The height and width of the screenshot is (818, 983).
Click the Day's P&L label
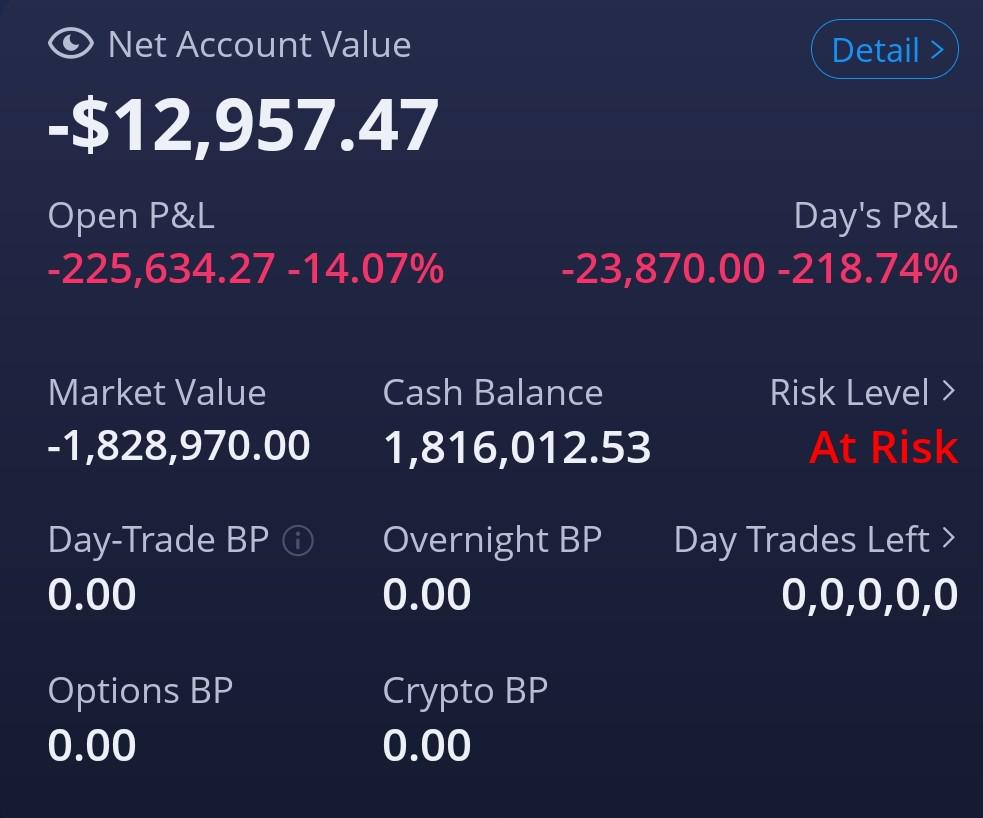click(x=875, y=216)
